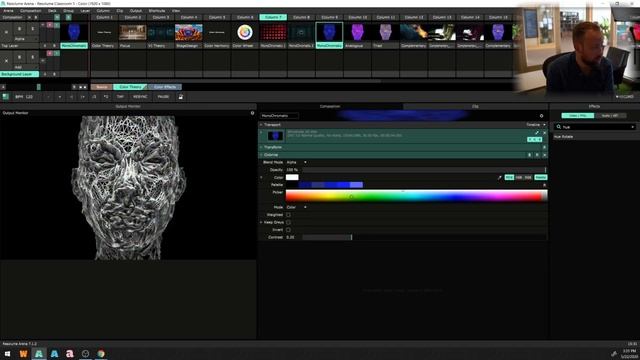Viewport: 640px width, 360px height.
Task: Click on the hue Picker gradient bar
Action: [x=416, y=196]
